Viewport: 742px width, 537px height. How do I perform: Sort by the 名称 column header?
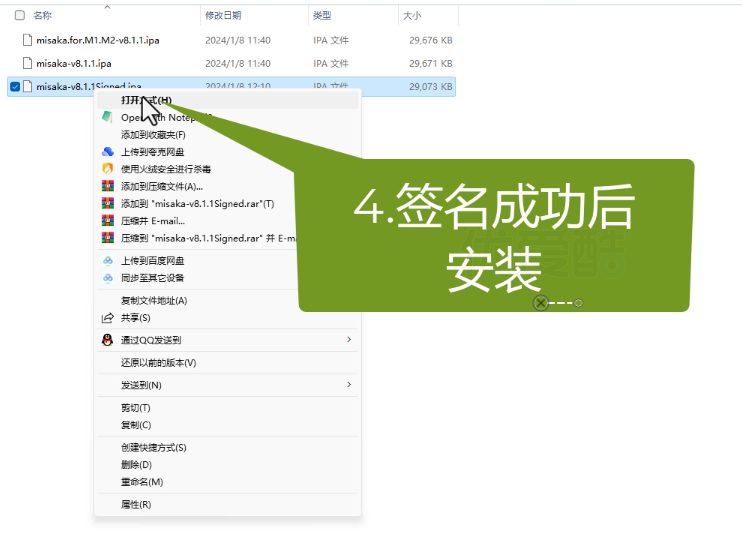tap(43, 16)
